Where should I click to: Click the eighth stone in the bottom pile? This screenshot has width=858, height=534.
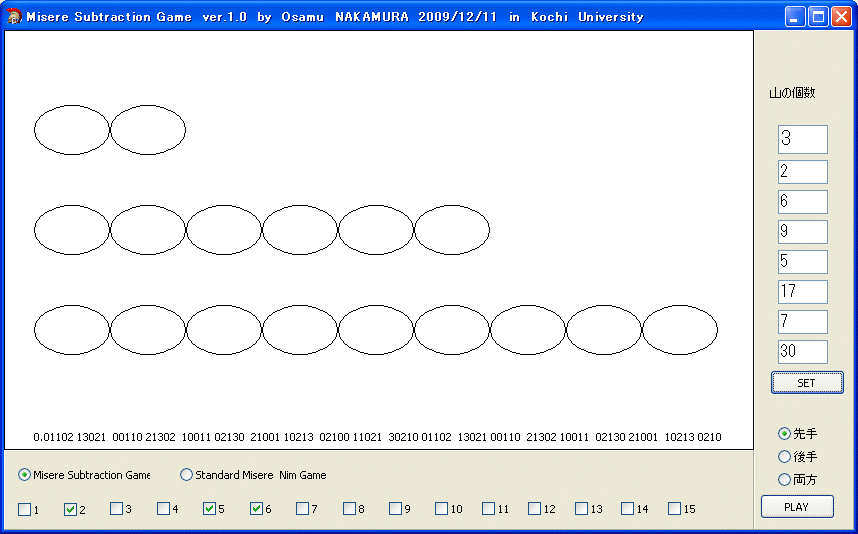[604, 330]
